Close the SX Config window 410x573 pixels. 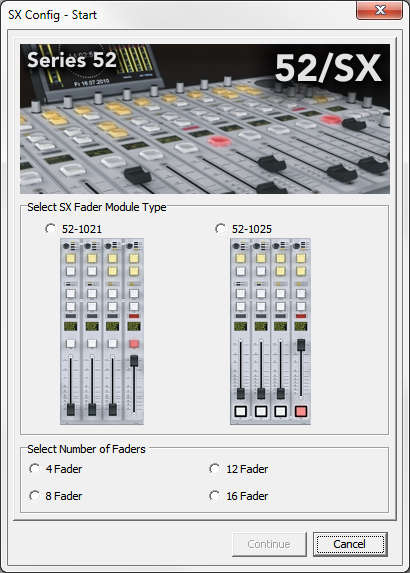click(x=379, y=10)
